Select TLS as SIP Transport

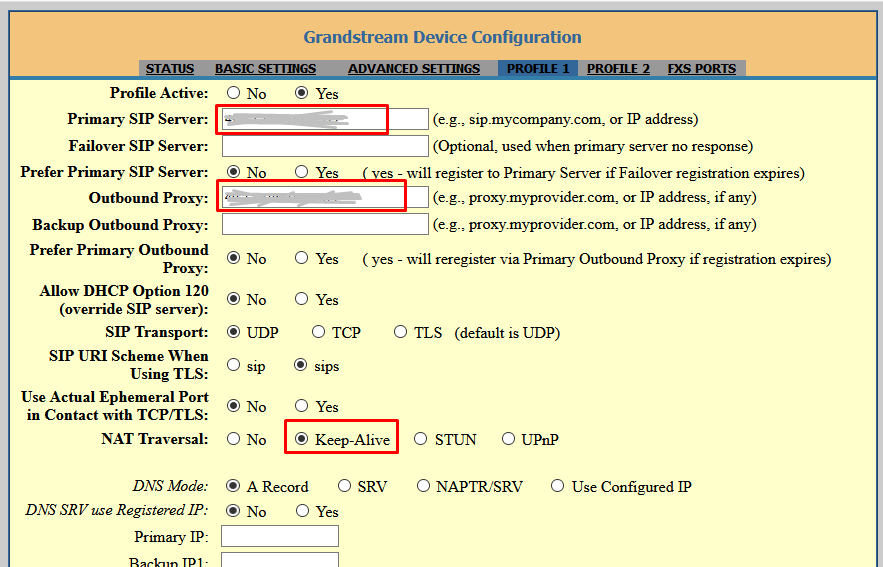(x=401, y=332)
